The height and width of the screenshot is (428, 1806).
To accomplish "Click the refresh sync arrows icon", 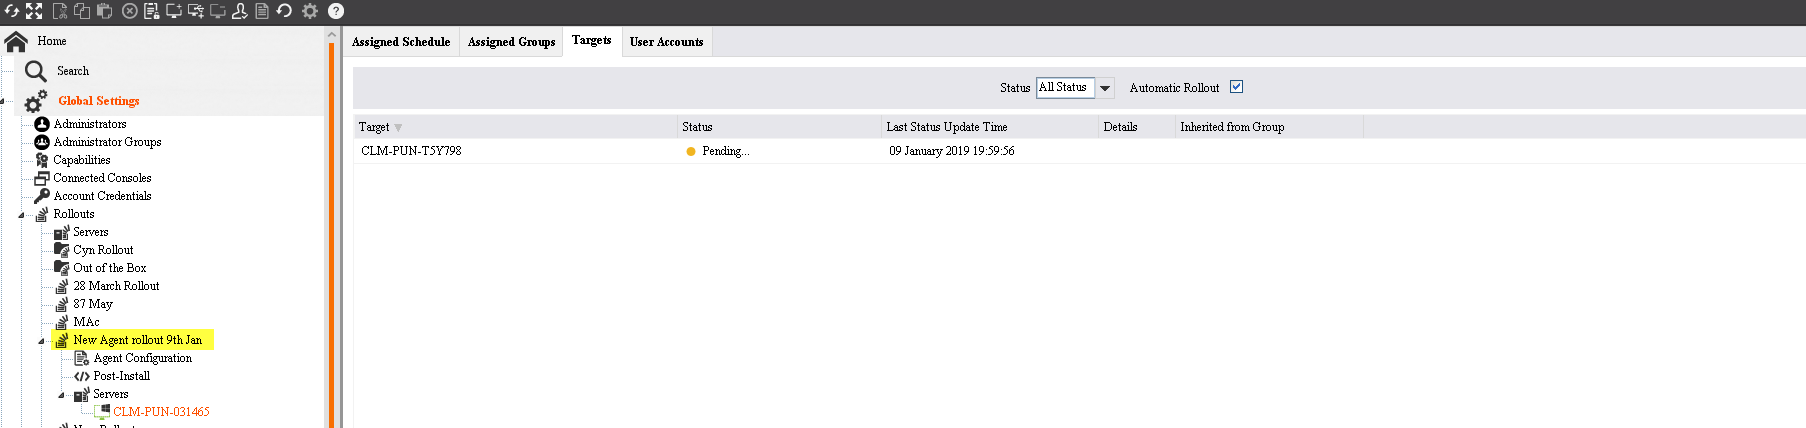I will point(12,11).
